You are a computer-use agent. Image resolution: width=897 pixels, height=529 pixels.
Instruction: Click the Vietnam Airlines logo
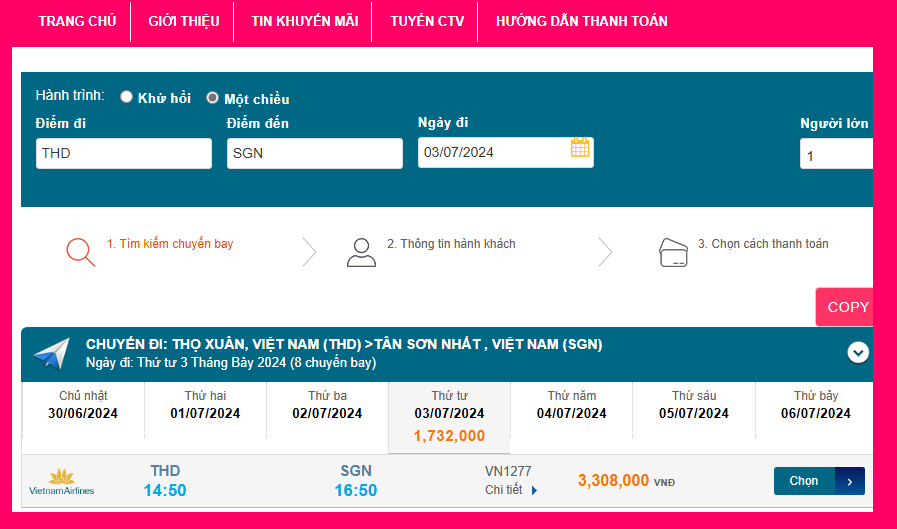click(62, 482)
